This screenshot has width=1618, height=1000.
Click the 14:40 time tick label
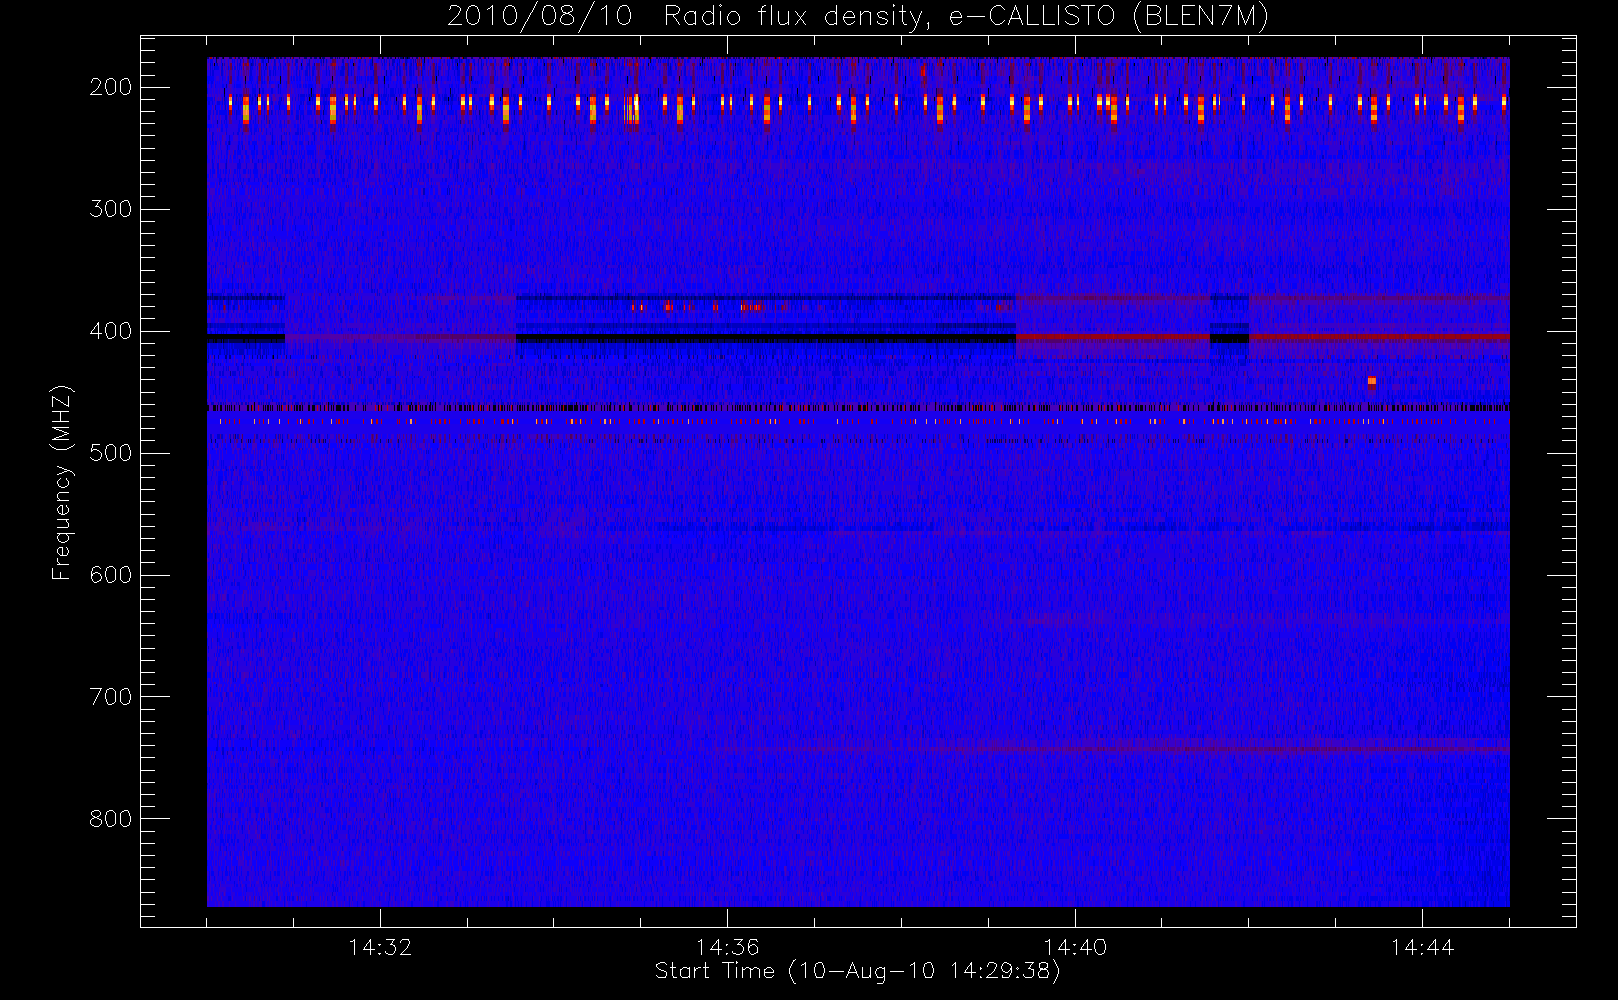[1075, 947]
